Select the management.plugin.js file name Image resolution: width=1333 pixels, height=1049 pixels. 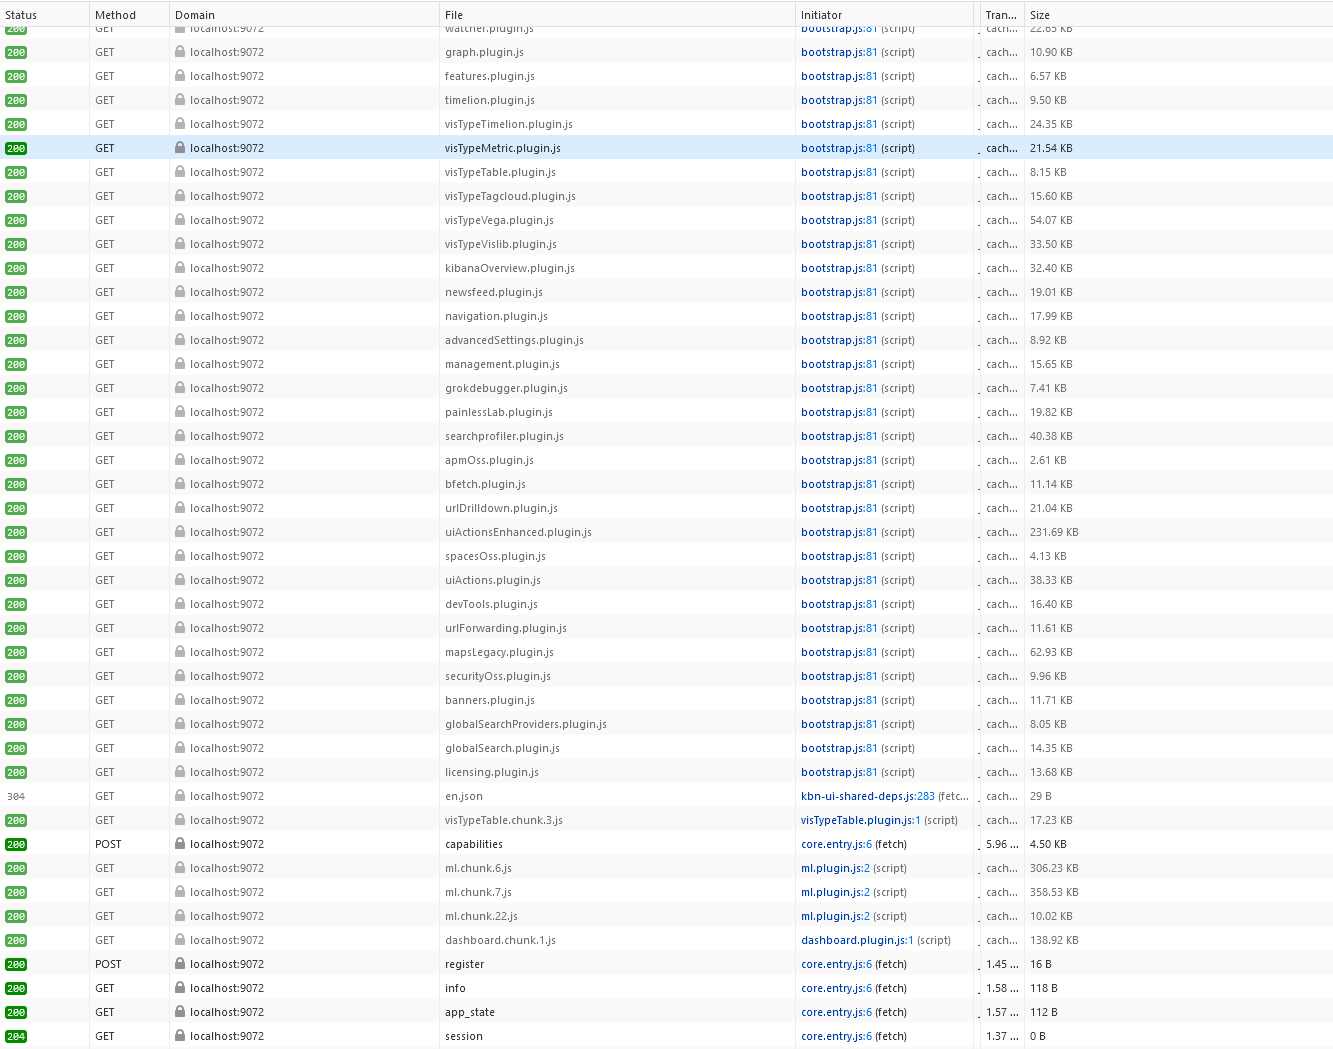502,364
